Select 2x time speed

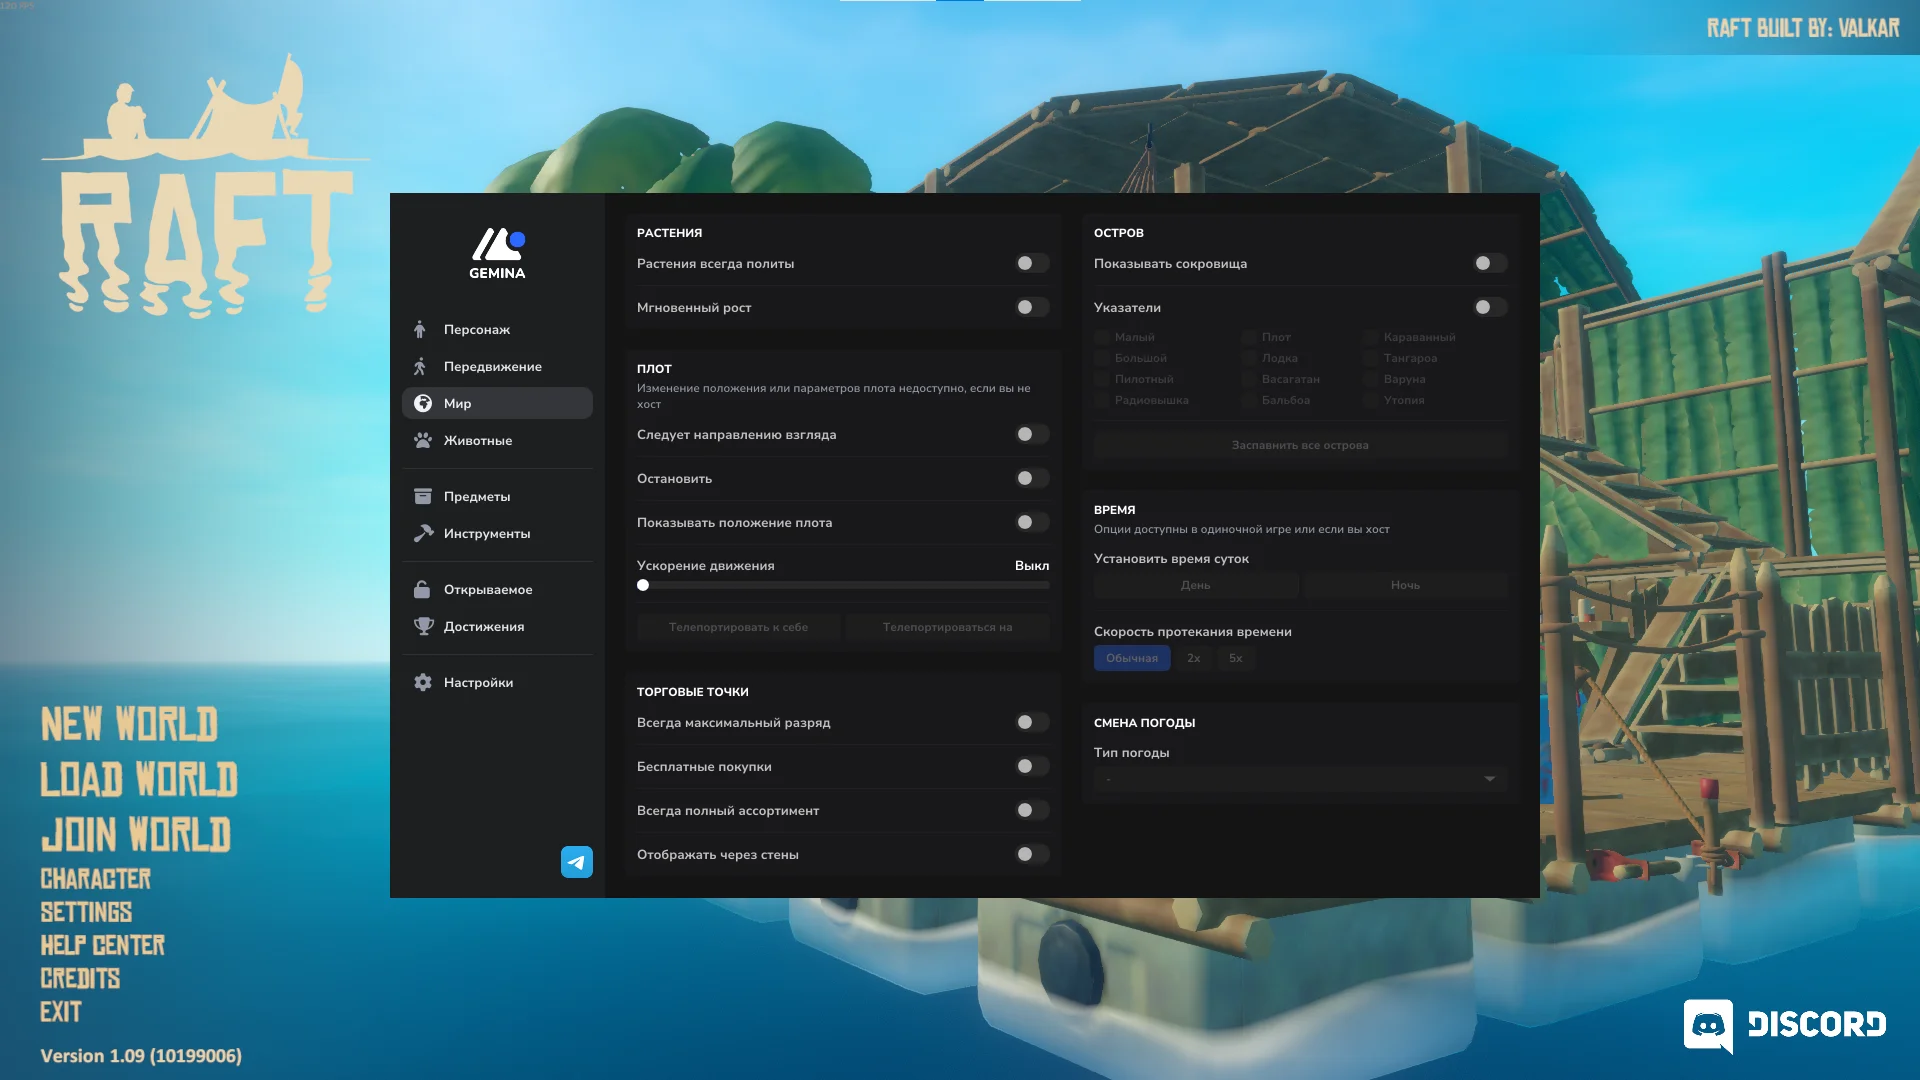1193,658
